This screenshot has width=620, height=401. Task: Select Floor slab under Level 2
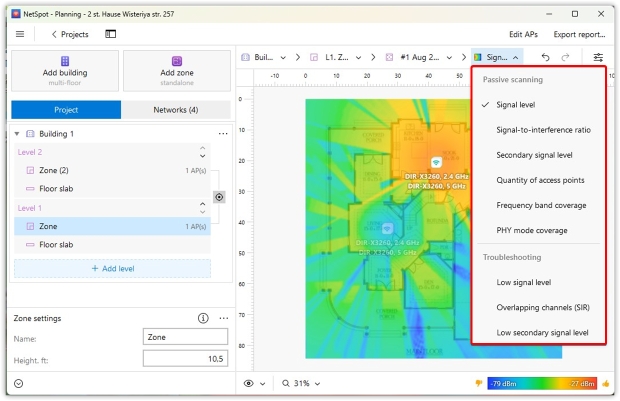coord(112,189)
